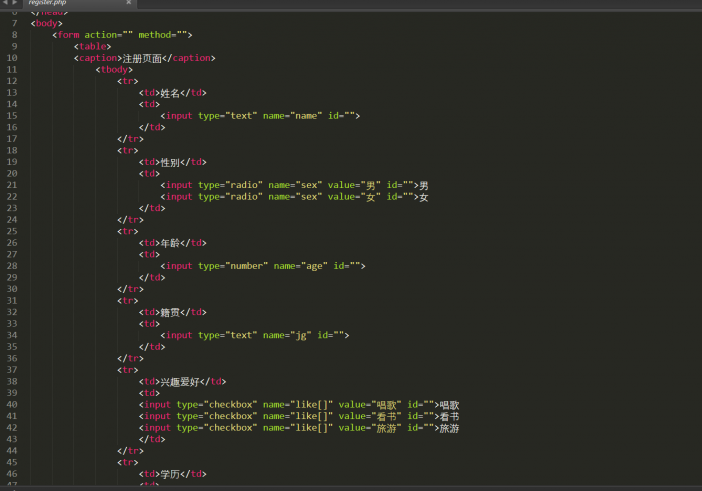Image resolution: width=702 pixels, height=491 pixels.
Task: Click value="男" on the radio input line
Action: 354,185
